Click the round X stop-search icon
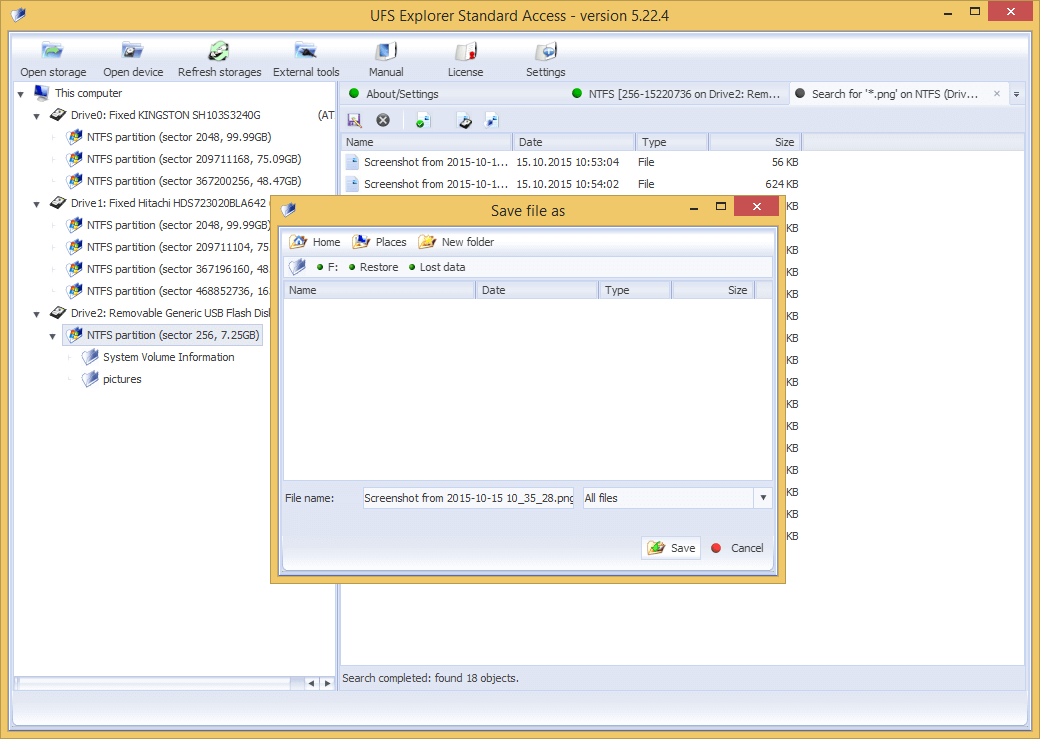Screen dimensions: 1040x739 coord(383,120)
